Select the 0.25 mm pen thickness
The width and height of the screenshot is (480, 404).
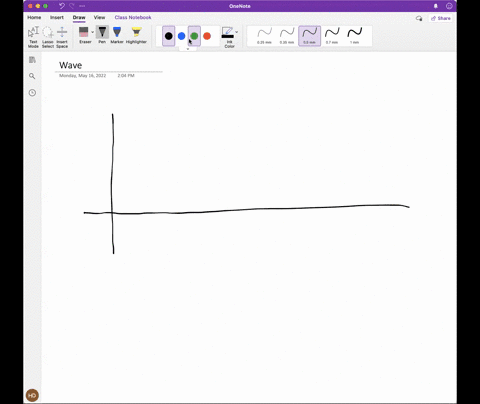pos(264,36)
